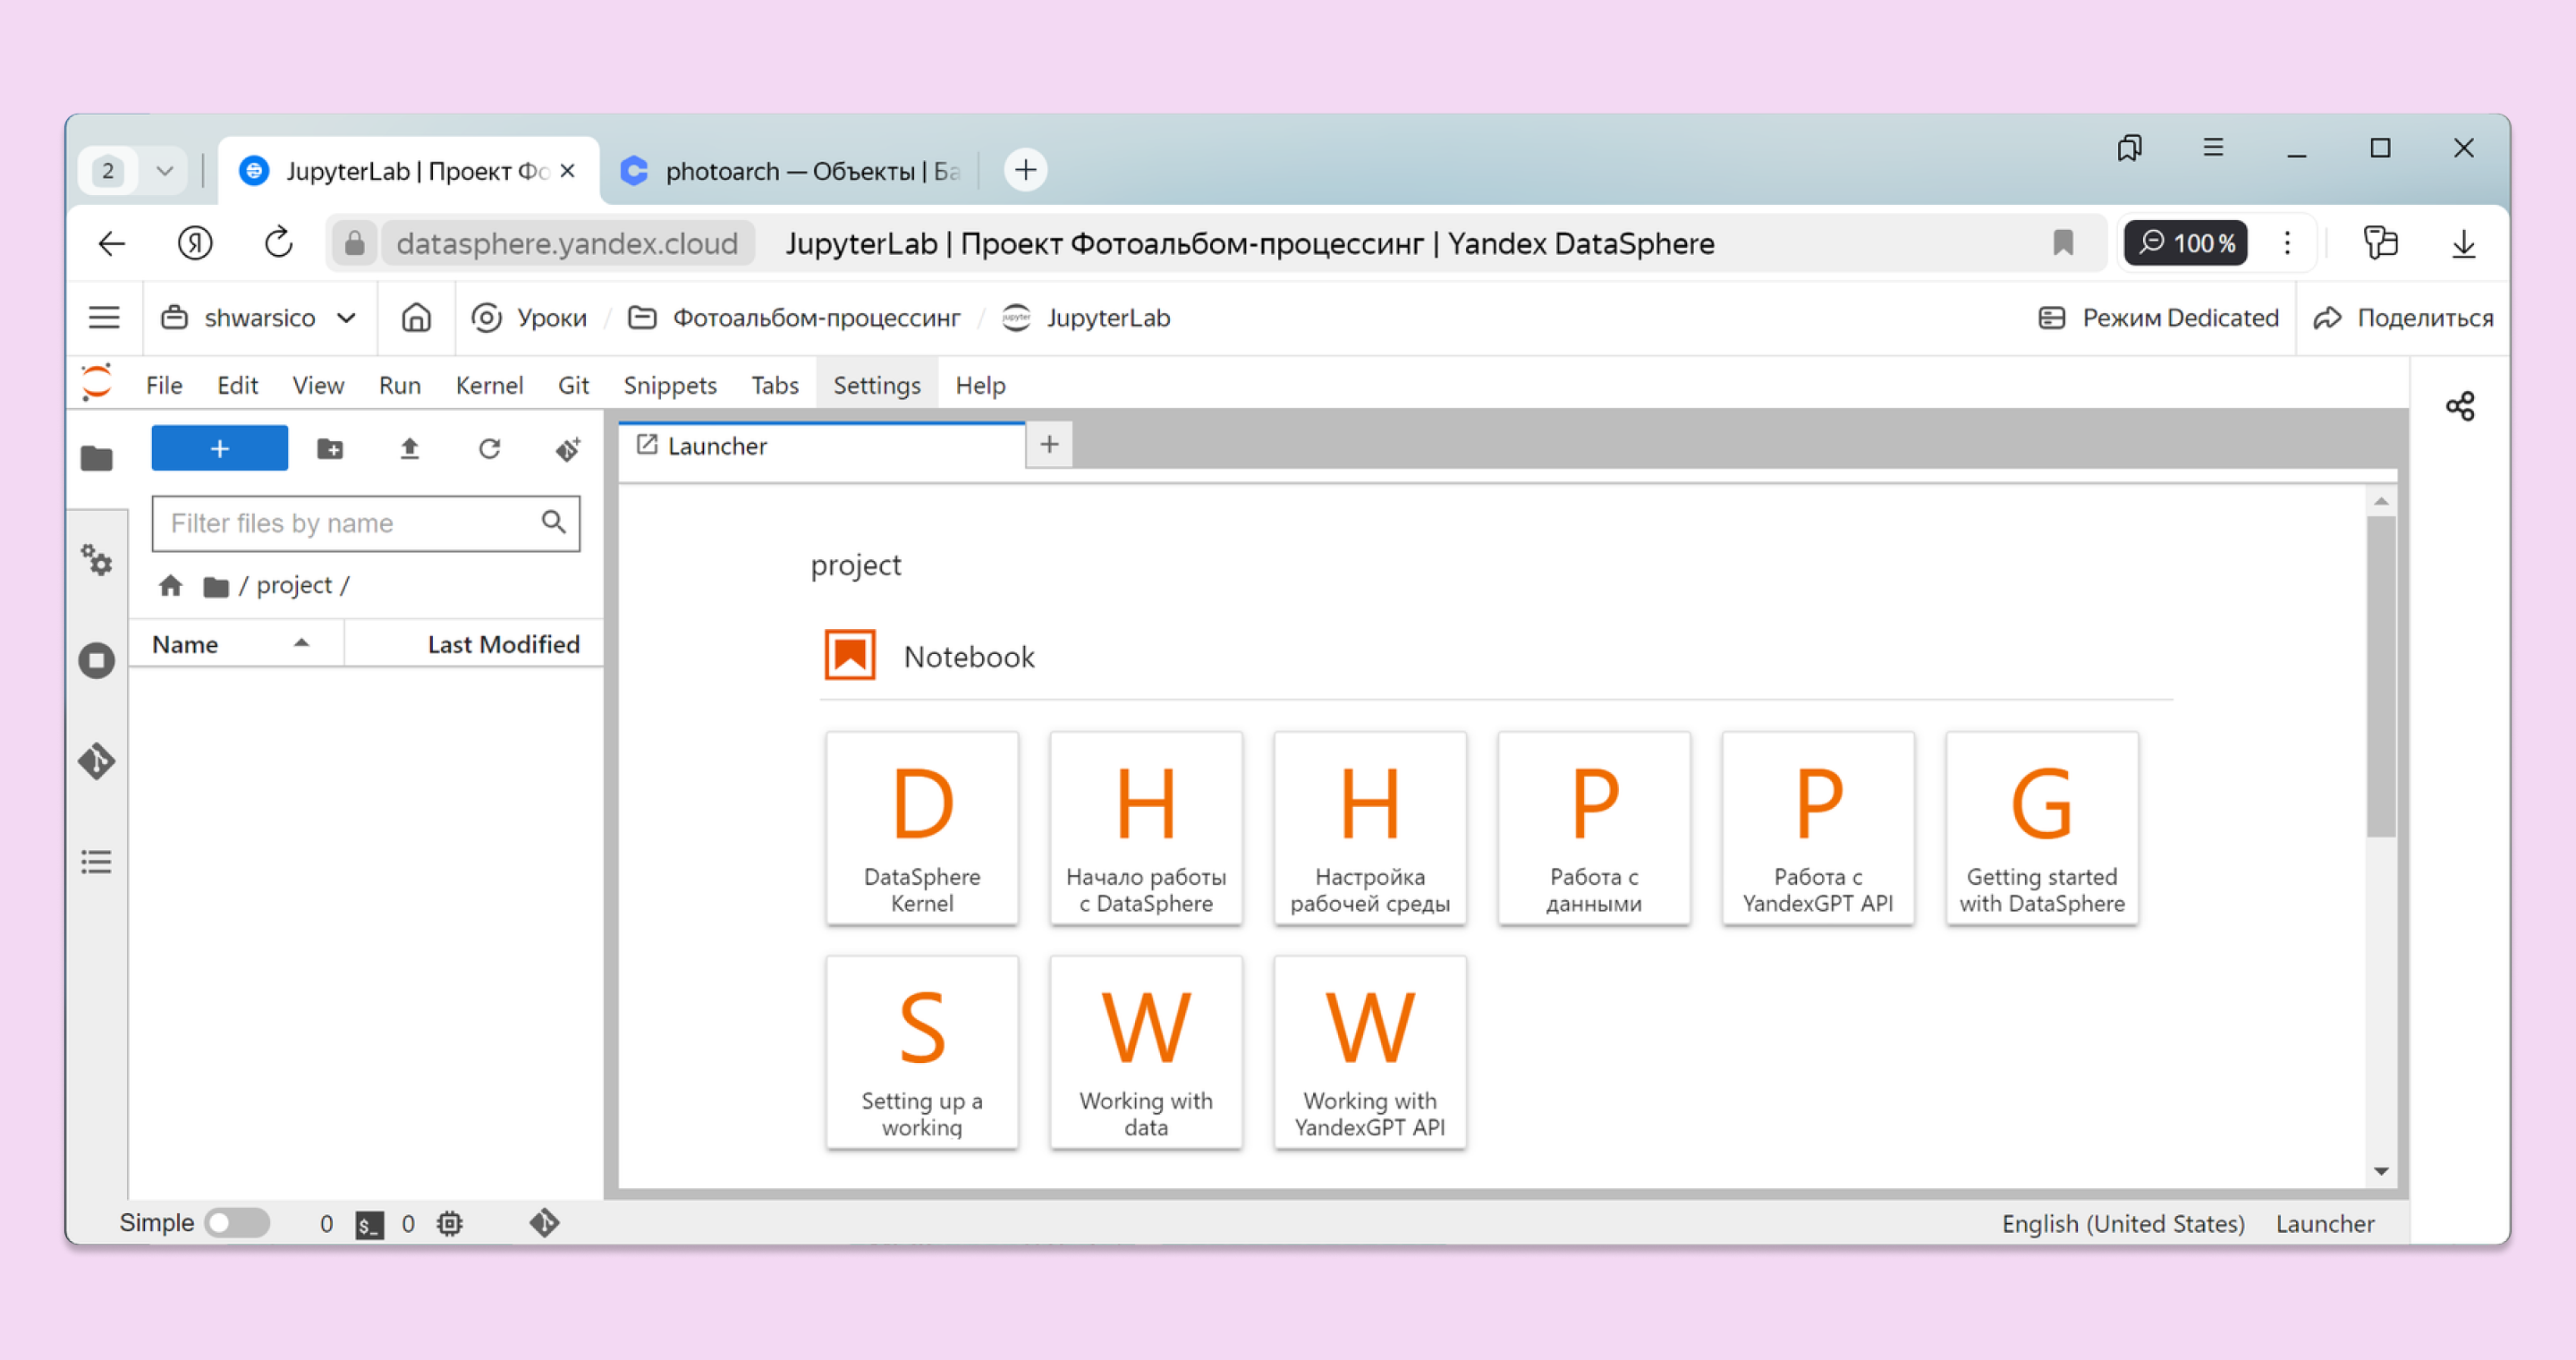Screen dimensions: 2576x1360
Task: Open Начало работы с DataSphere notebook card
Action: point(1146,828)
